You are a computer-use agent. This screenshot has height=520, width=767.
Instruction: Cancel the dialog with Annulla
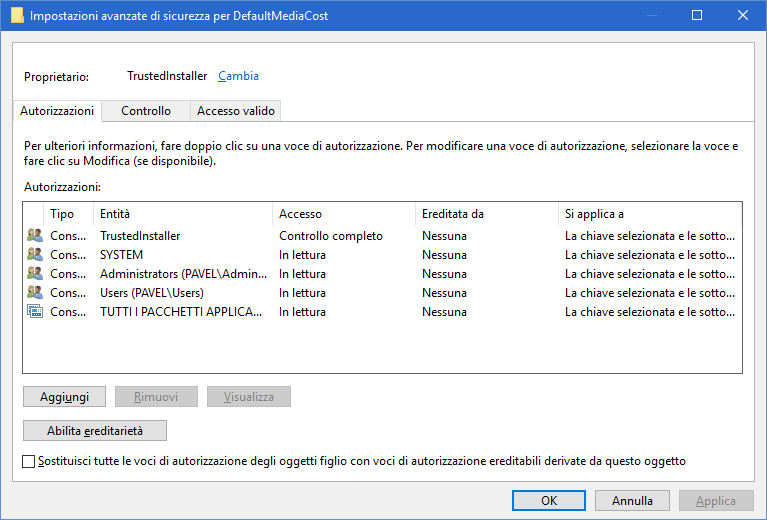tap(632, 501)
